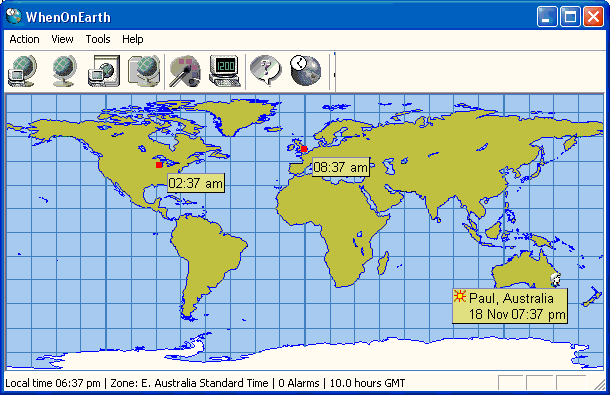Open the View menu
This screenshot has width=610, height=395.
click(x=62, y=39)
